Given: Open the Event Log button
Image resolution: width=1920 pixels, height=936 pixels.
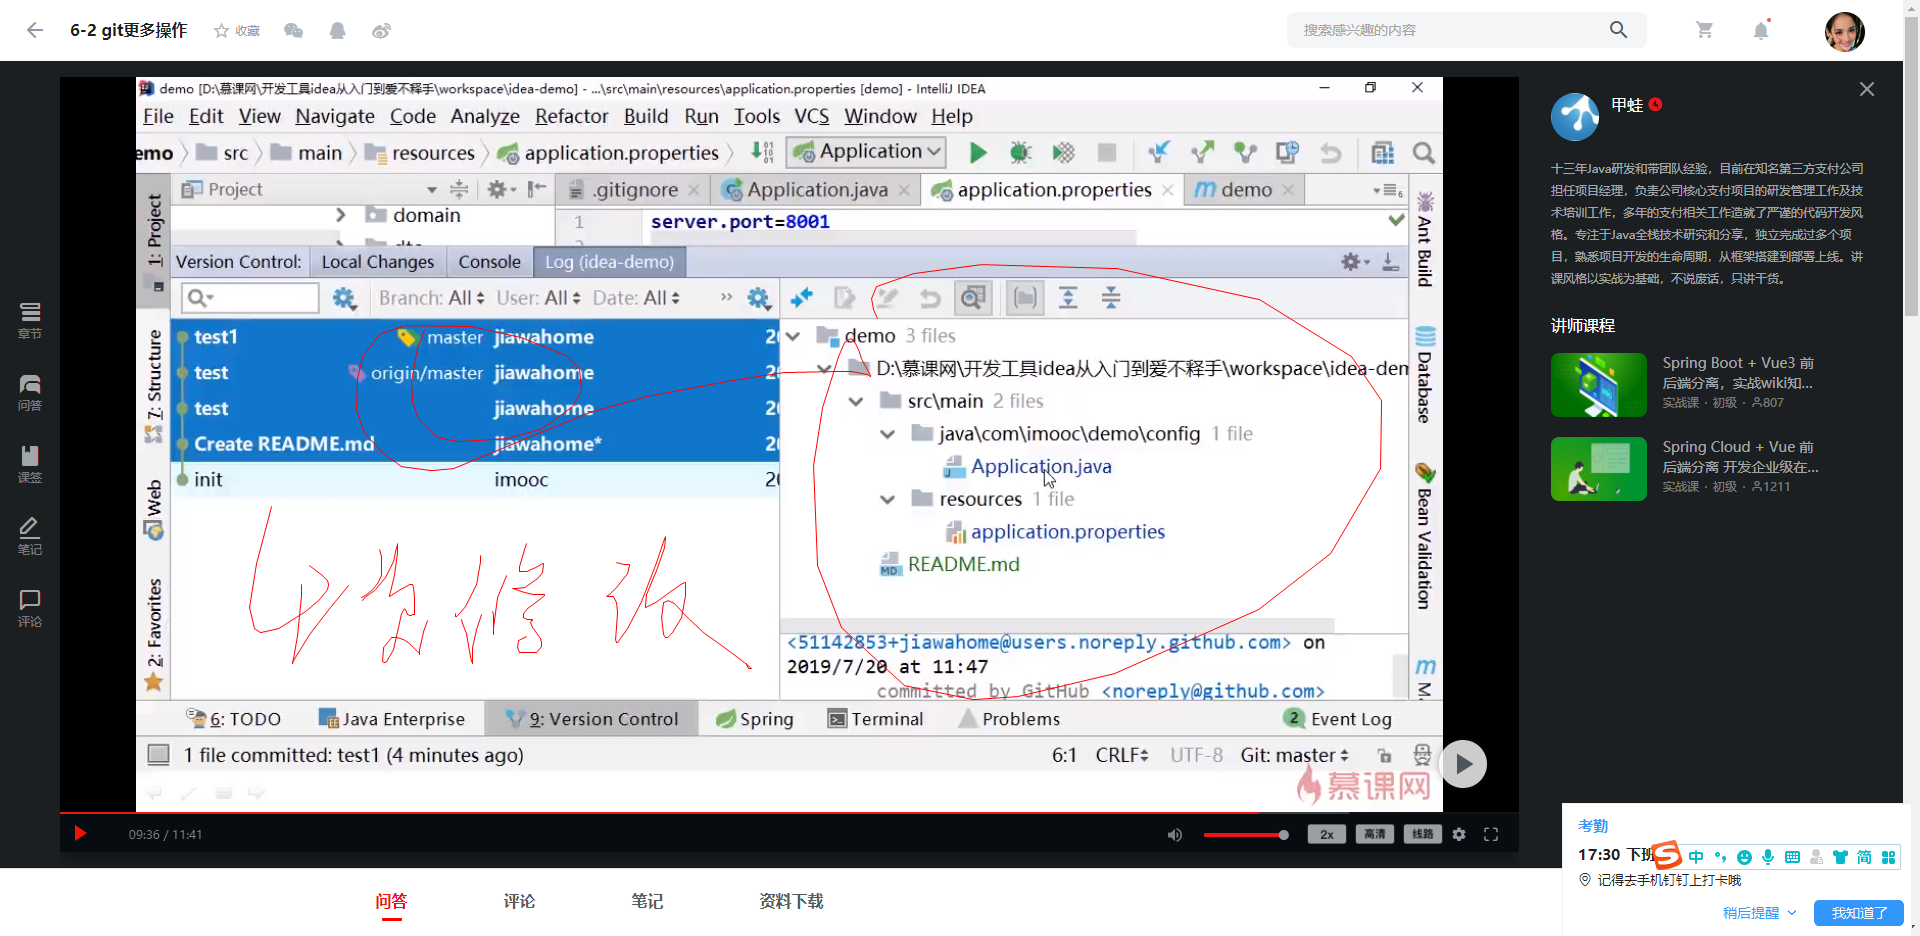Looking at the screenshot, I should point(1338,719).
